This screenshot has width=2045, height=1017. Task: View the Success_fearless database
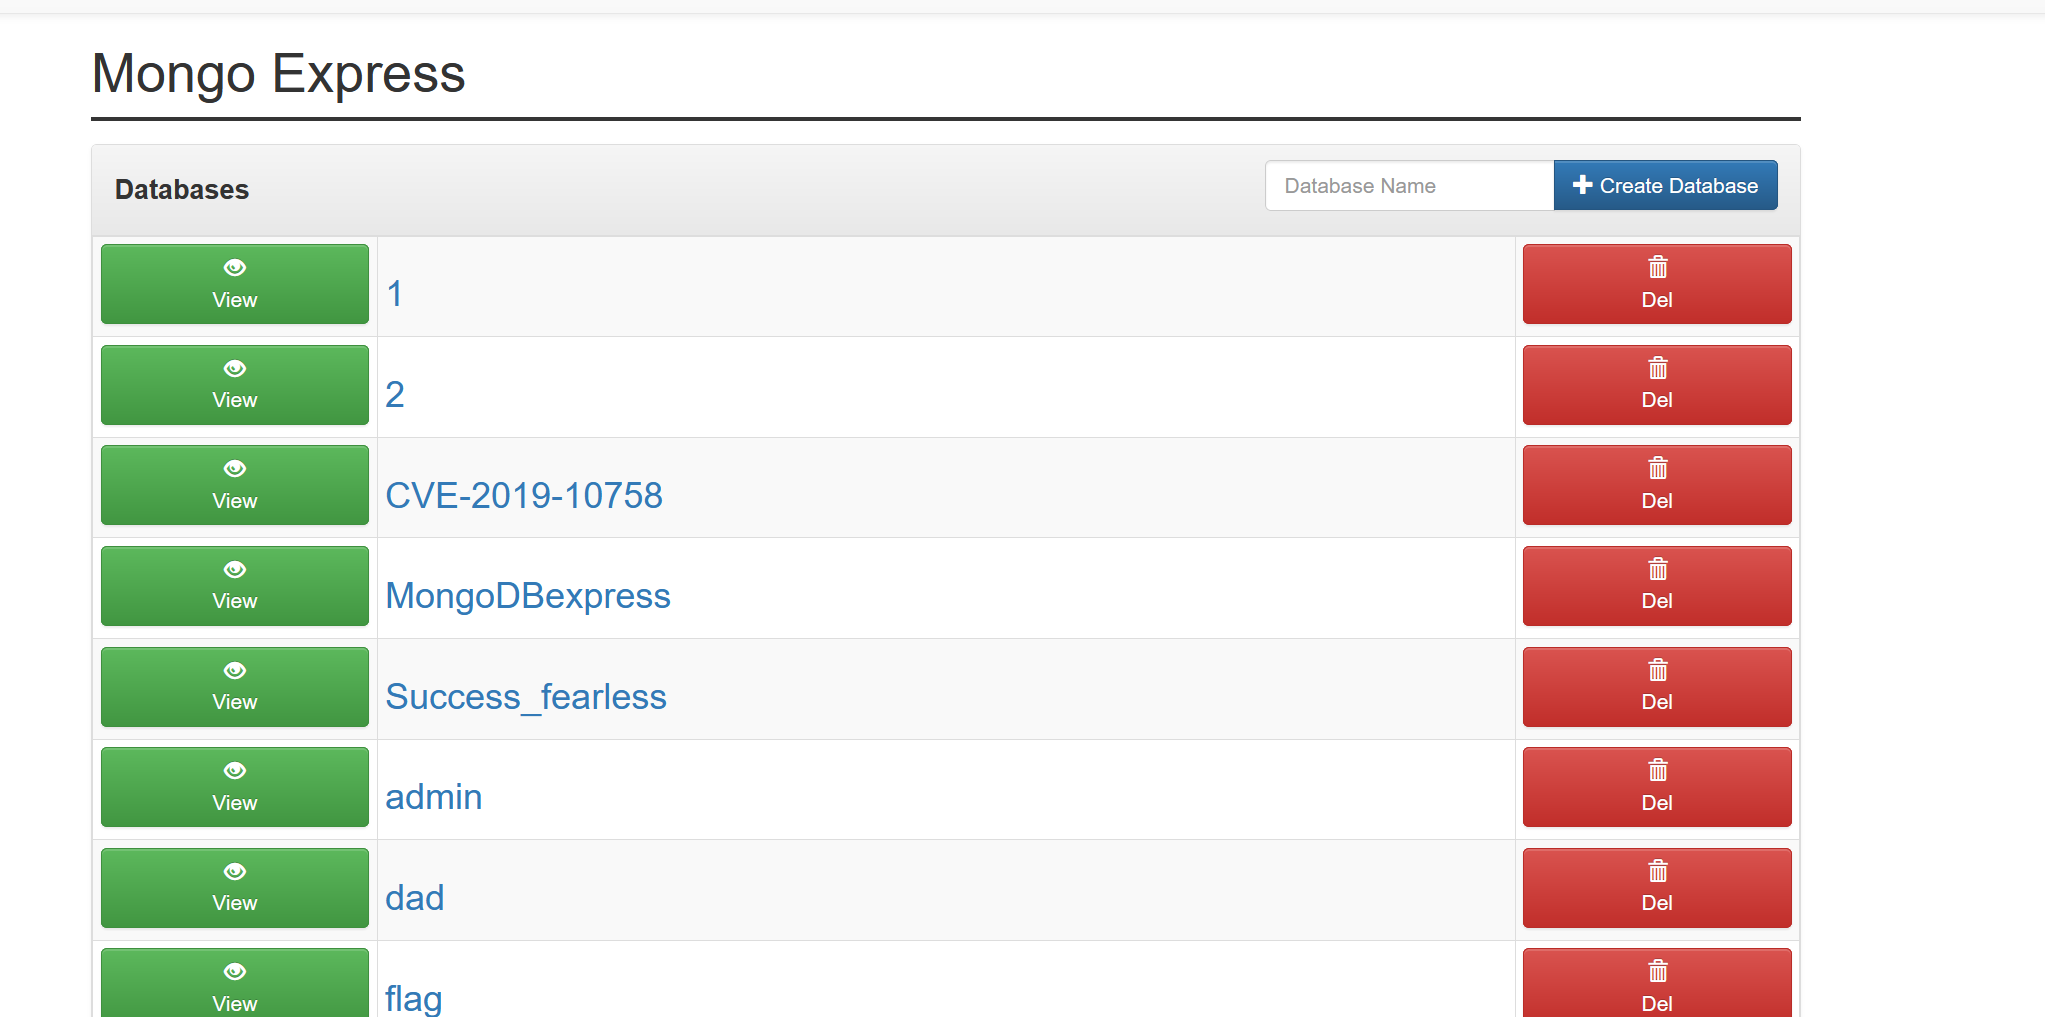click(x=235, y=687)
